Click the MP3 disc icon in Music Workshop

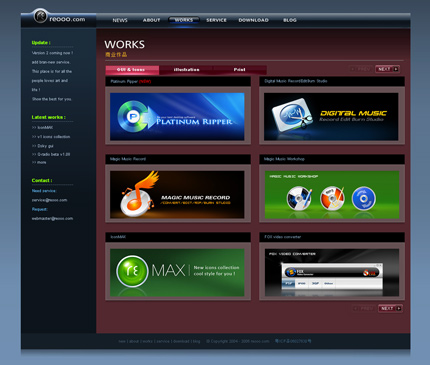332,198
